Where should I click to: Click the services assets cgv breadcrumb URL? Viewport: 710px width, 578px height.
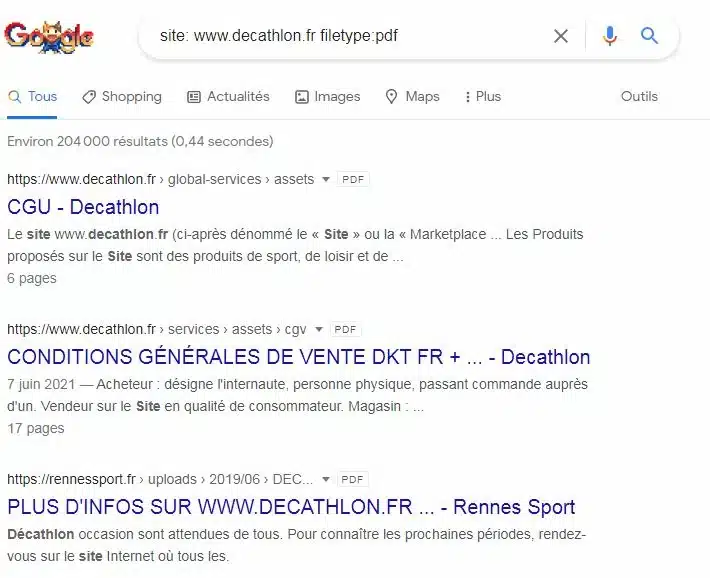(157, 329)
